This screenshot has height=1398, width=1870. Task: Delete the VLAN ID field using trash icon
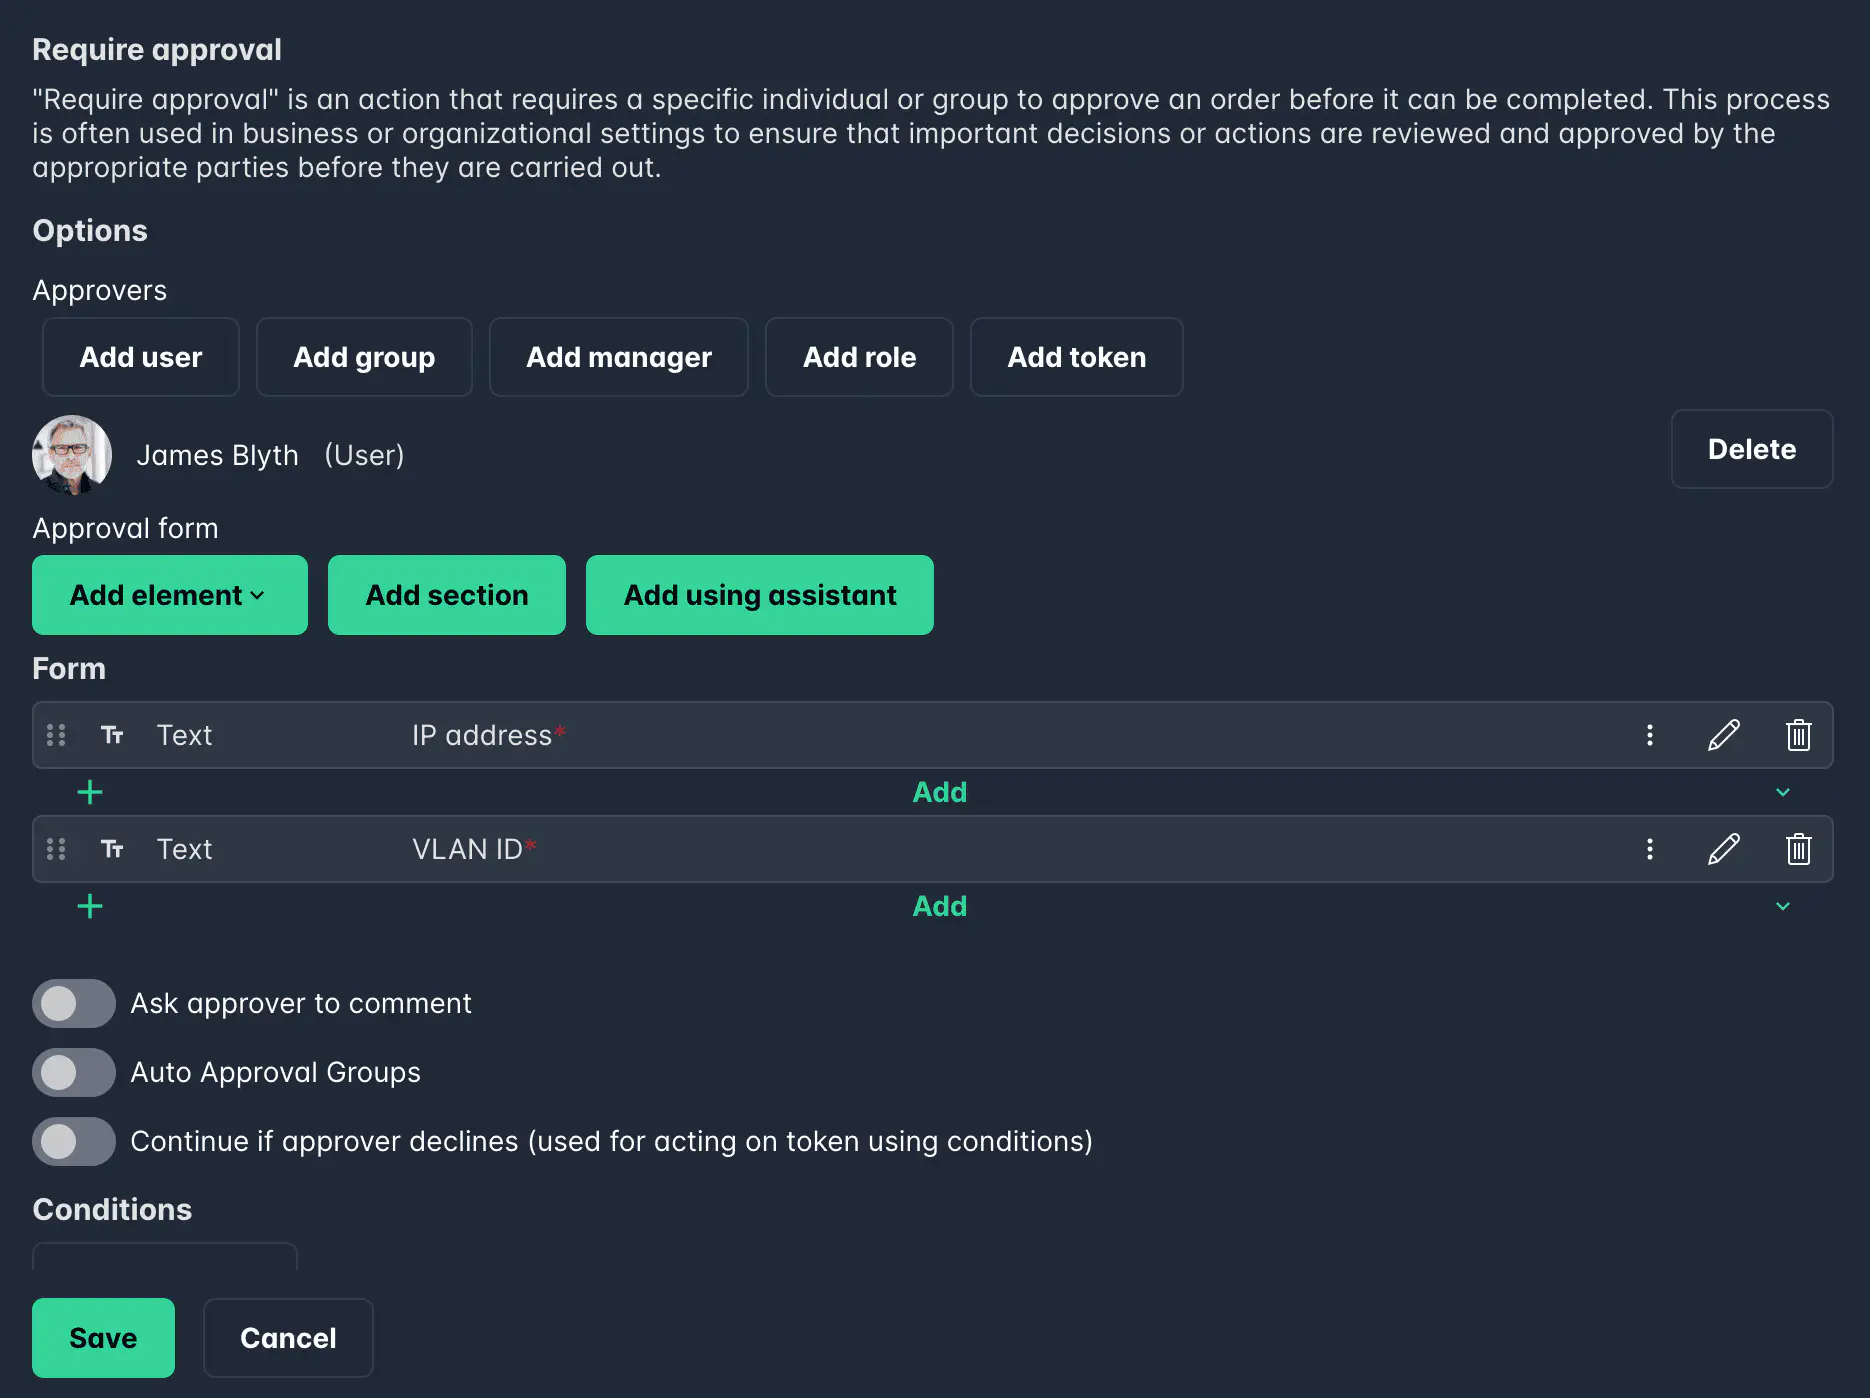(x=1798, y=849)
